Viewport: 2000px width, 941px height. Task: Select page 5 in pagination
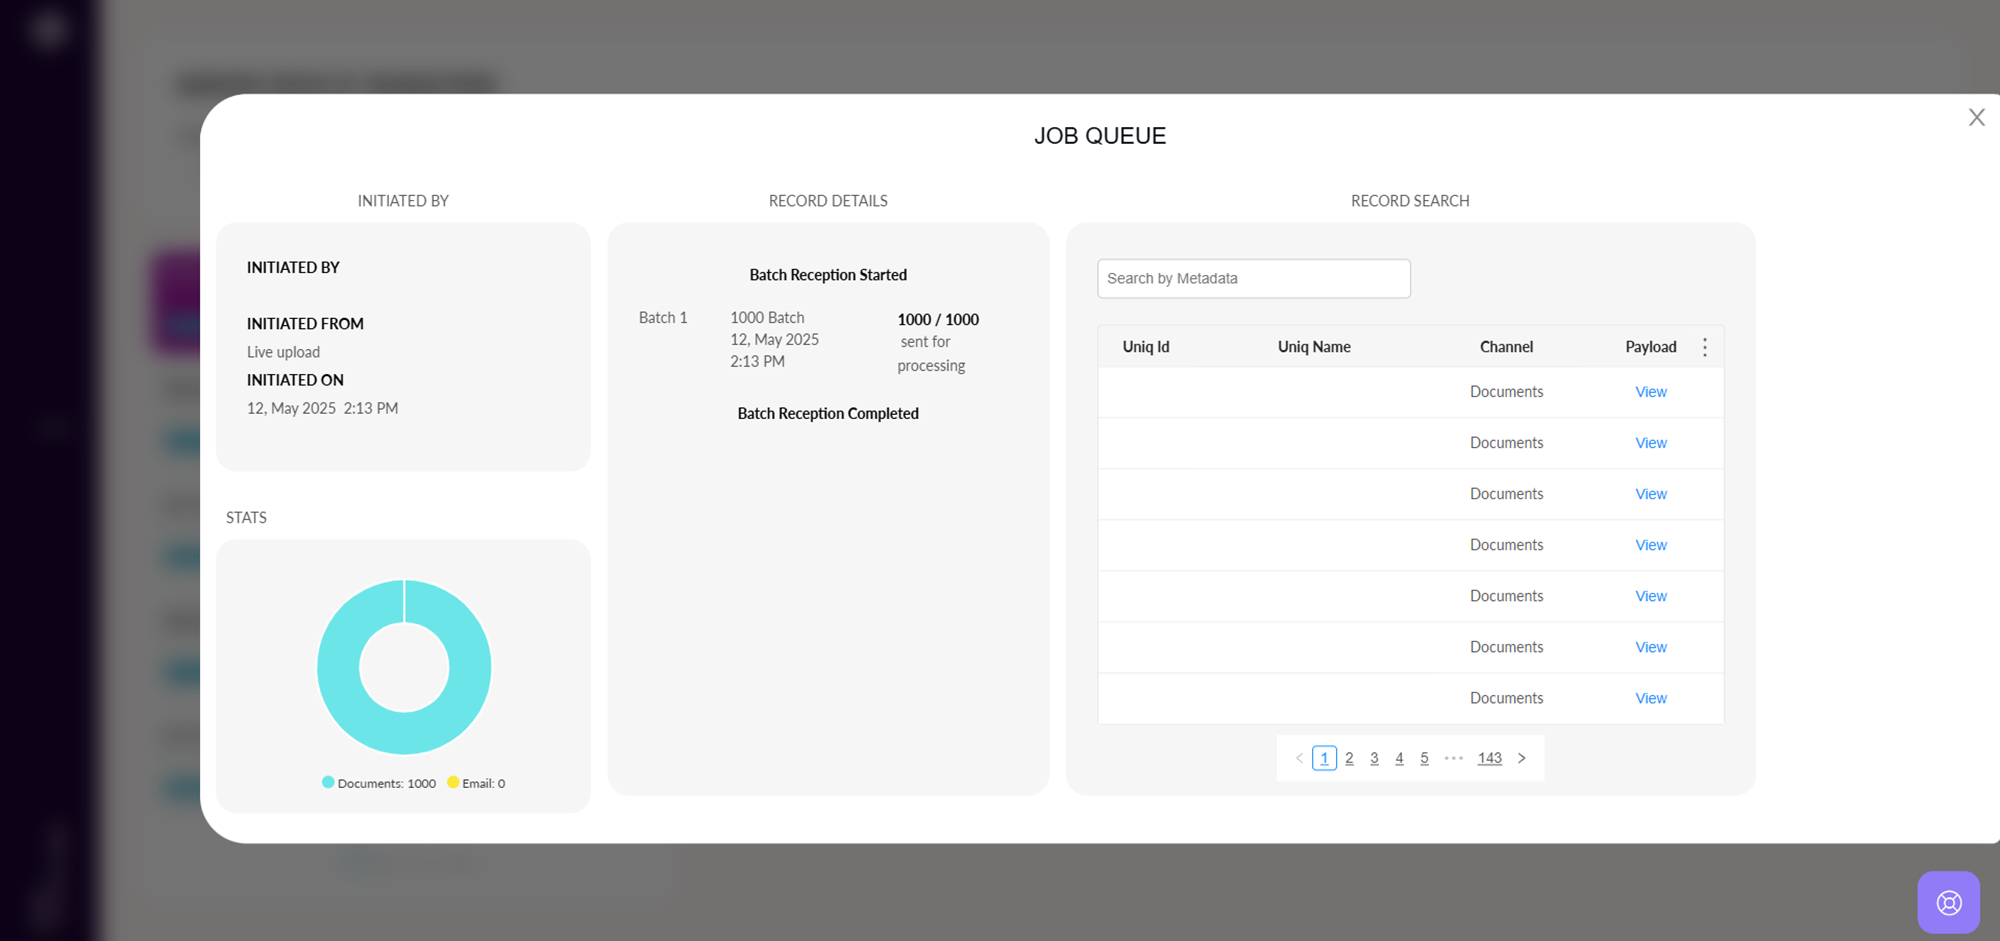click(x=1424, y=758)
